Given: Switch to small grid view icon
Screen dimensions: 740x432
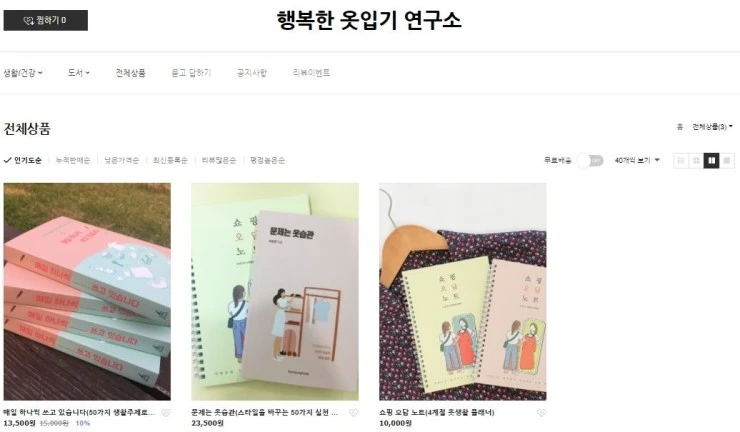Looking at the screenshot, I should point(696,161).
